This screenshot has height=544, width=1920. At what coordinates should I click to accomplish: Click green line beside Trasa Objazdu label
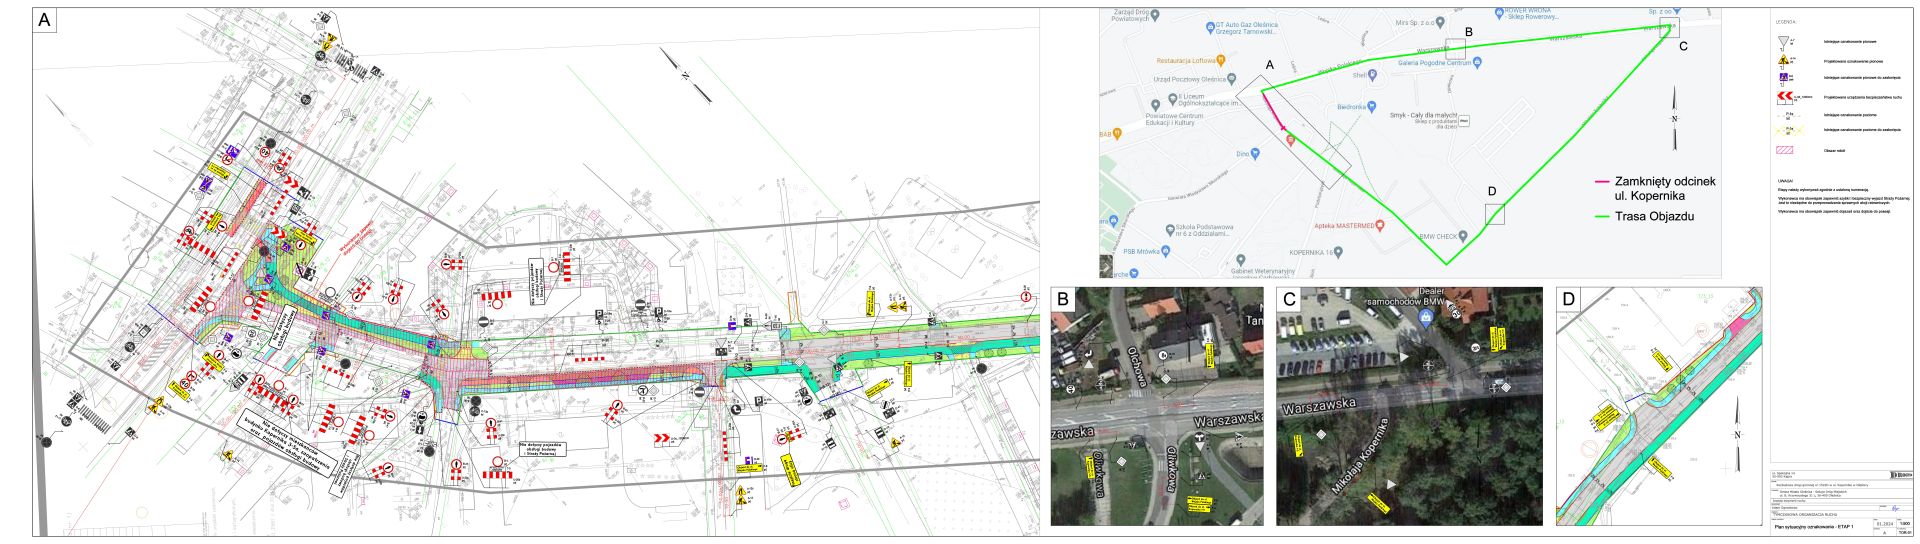click(1601, 216)
